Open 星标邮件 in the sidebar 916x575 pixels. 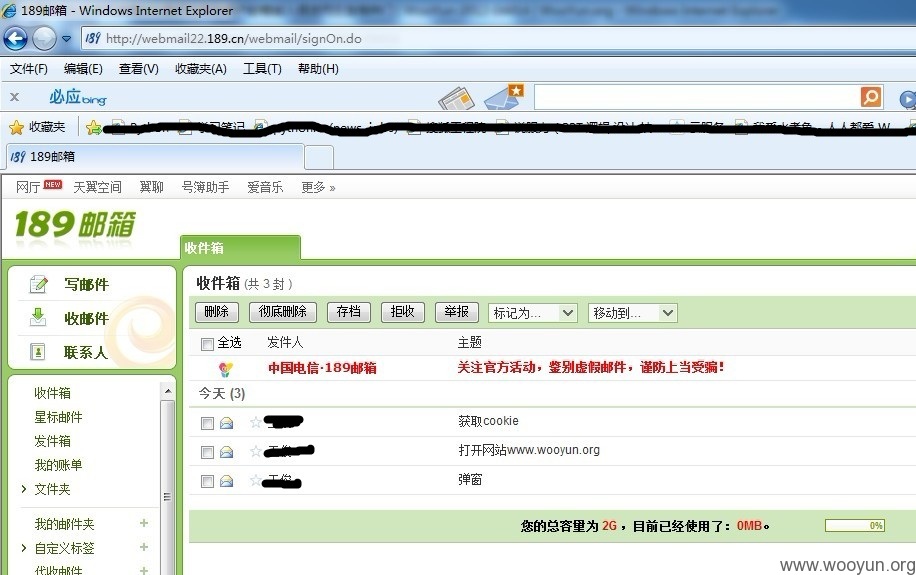pyautogui.click(x=58, y=417)
